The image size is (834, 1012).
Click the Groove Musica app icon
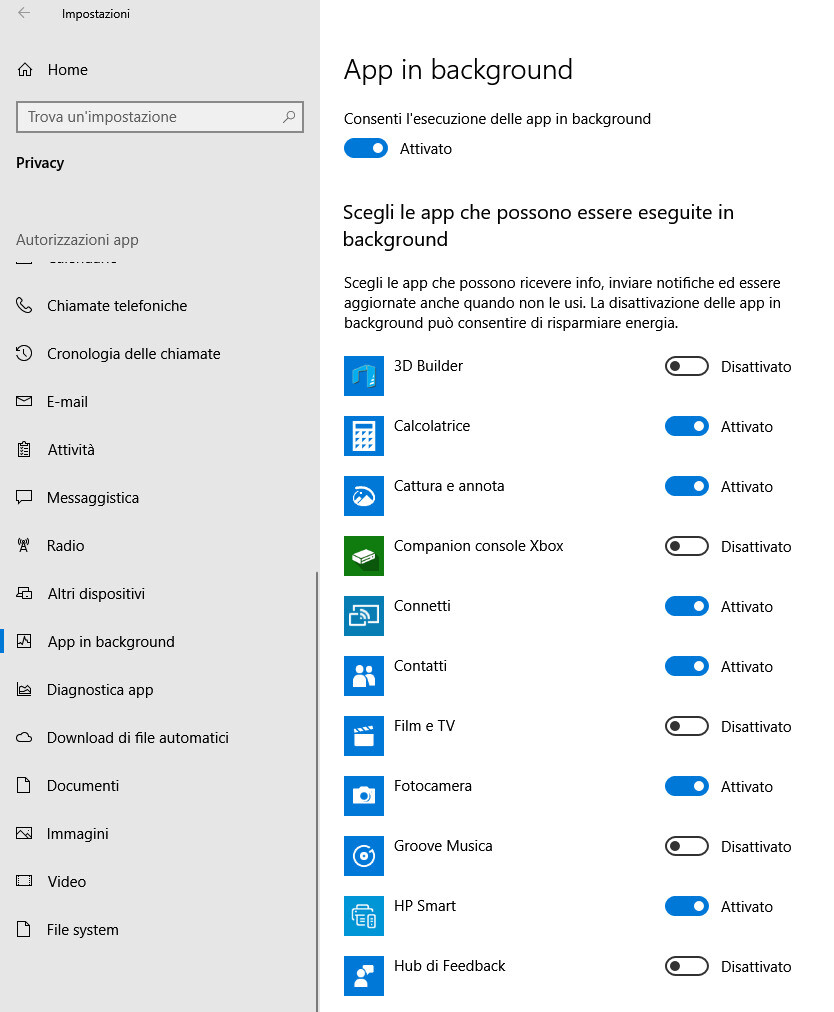(363, 856)
